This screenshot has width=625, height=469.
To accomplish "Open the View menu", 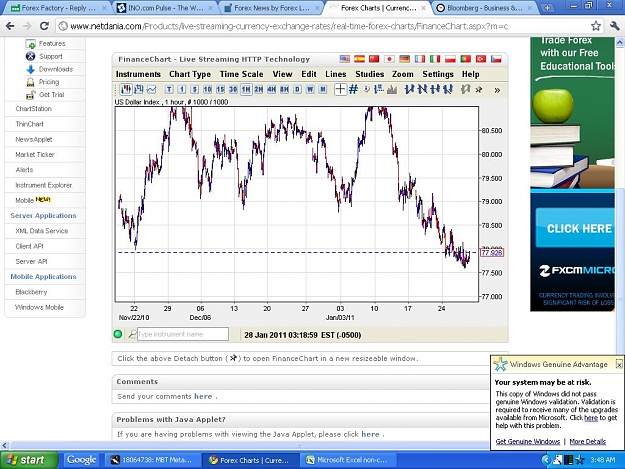I will (x=282, y=74).
